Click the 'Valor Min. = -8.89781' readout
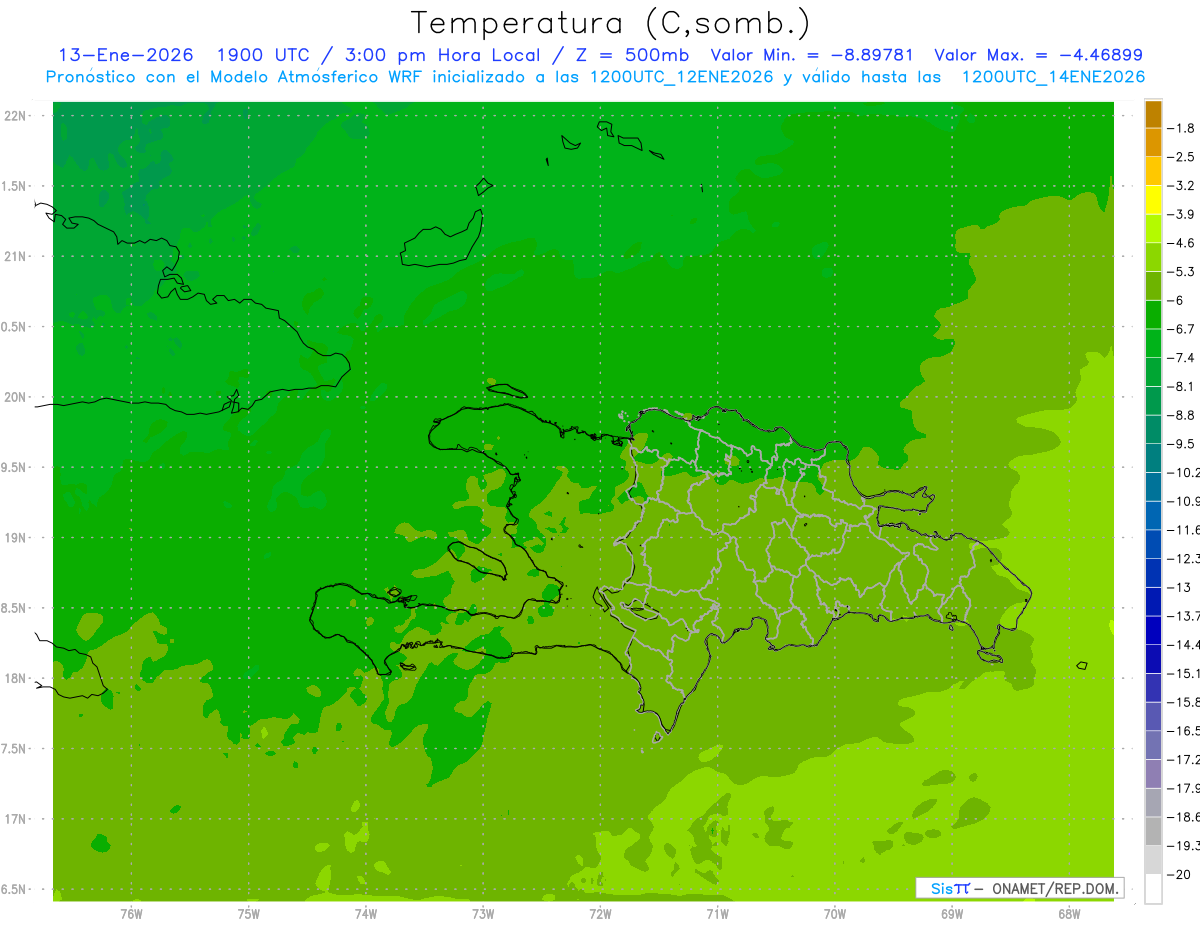This screenshot has width=1200, height=927. [811, 55]
